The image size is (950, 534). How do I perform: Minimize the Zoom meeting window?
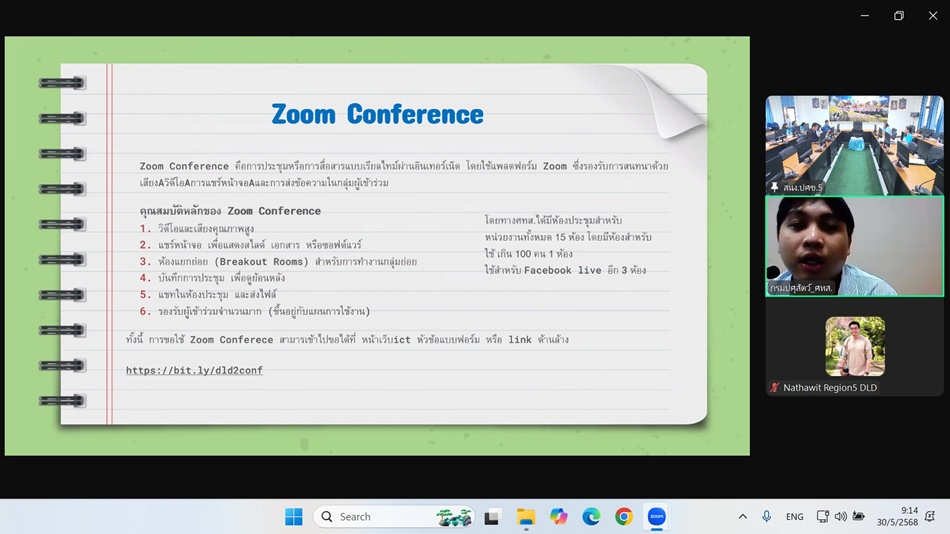[x=865, y=16]
